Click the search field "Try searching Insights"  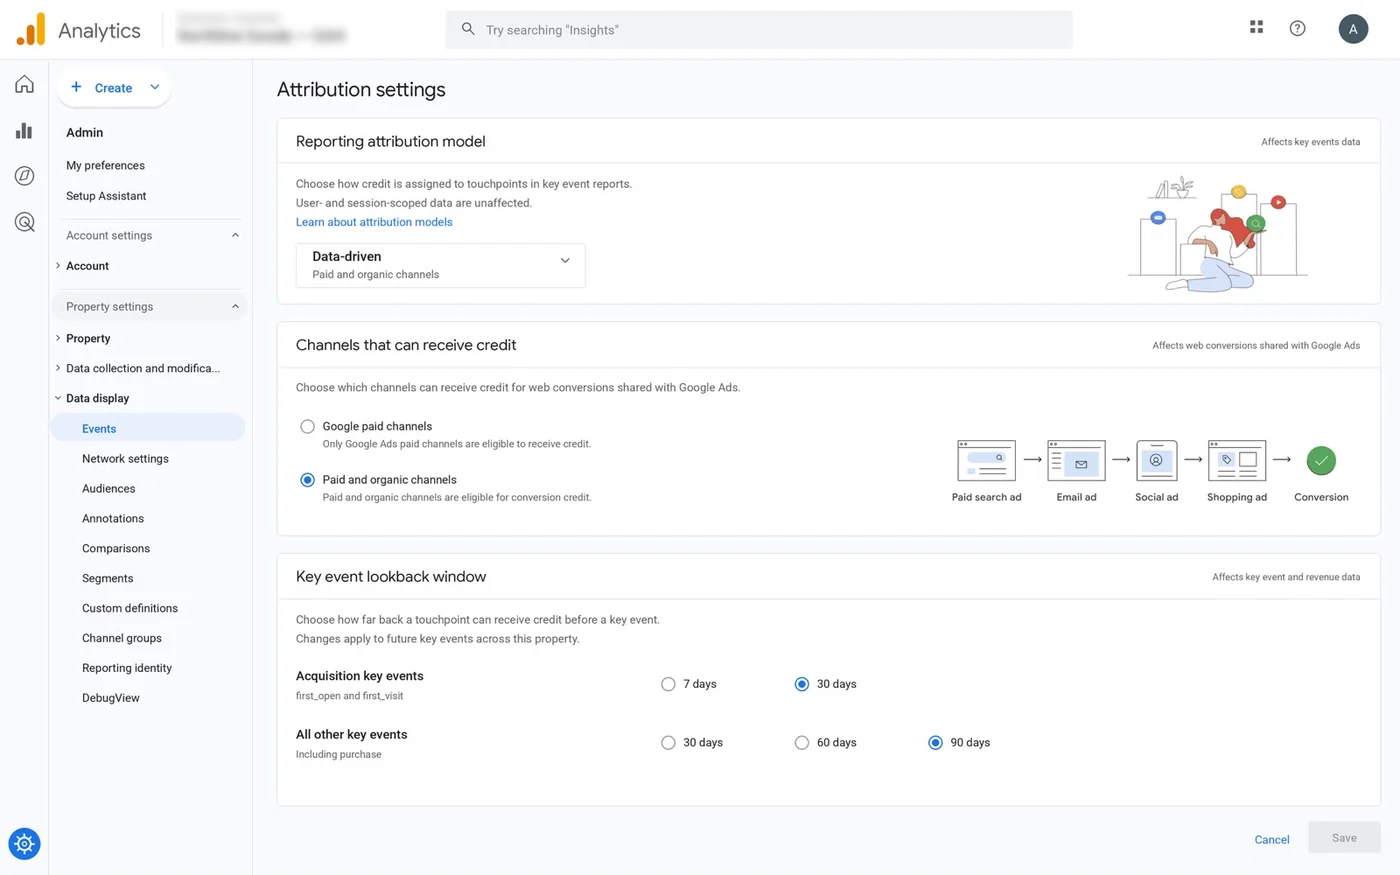click(x=759, y=30)
